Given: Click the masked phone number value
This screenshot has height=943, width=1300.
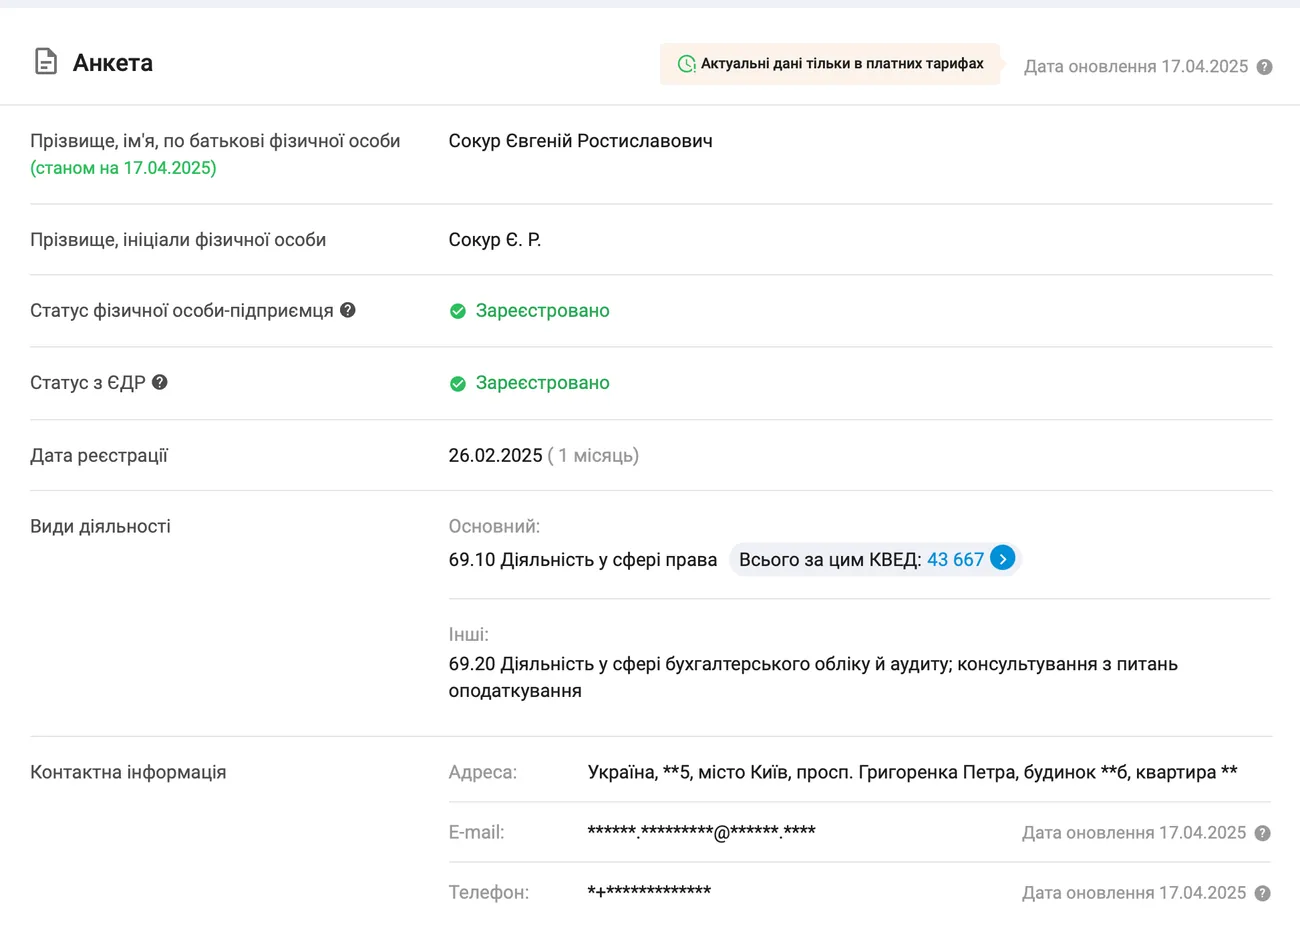Looking at the screenshot, I should (x=649, y=892).
